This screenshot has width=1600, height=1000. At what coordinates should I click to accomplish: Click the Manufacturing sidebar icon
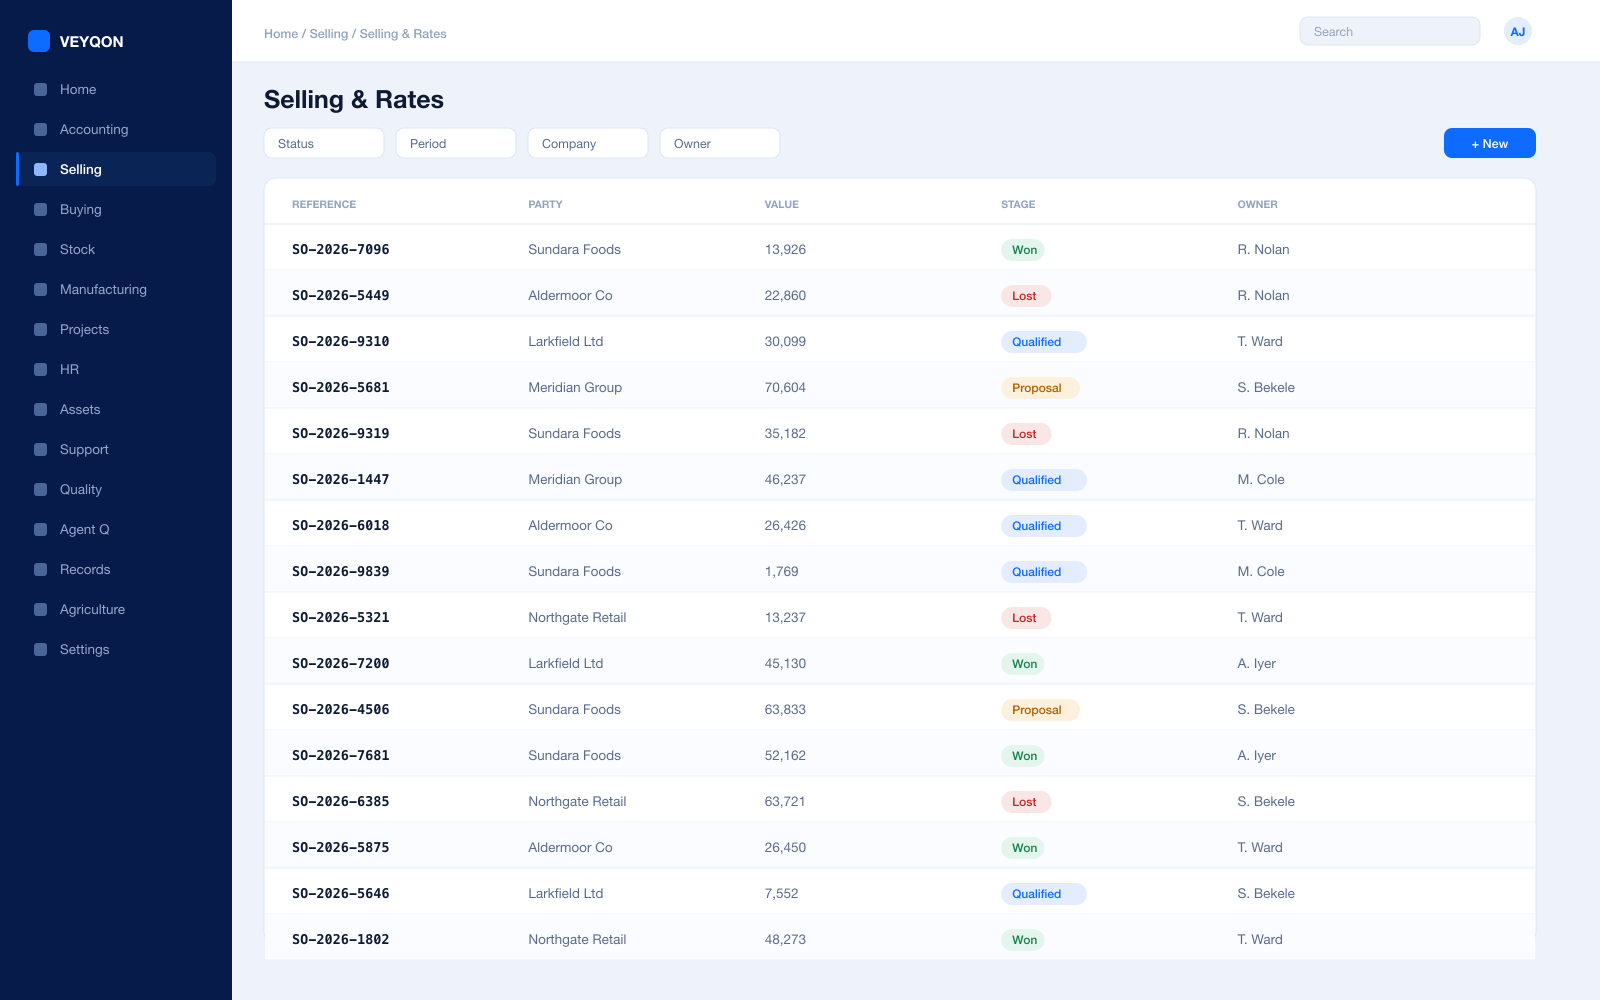pos(40,289)
